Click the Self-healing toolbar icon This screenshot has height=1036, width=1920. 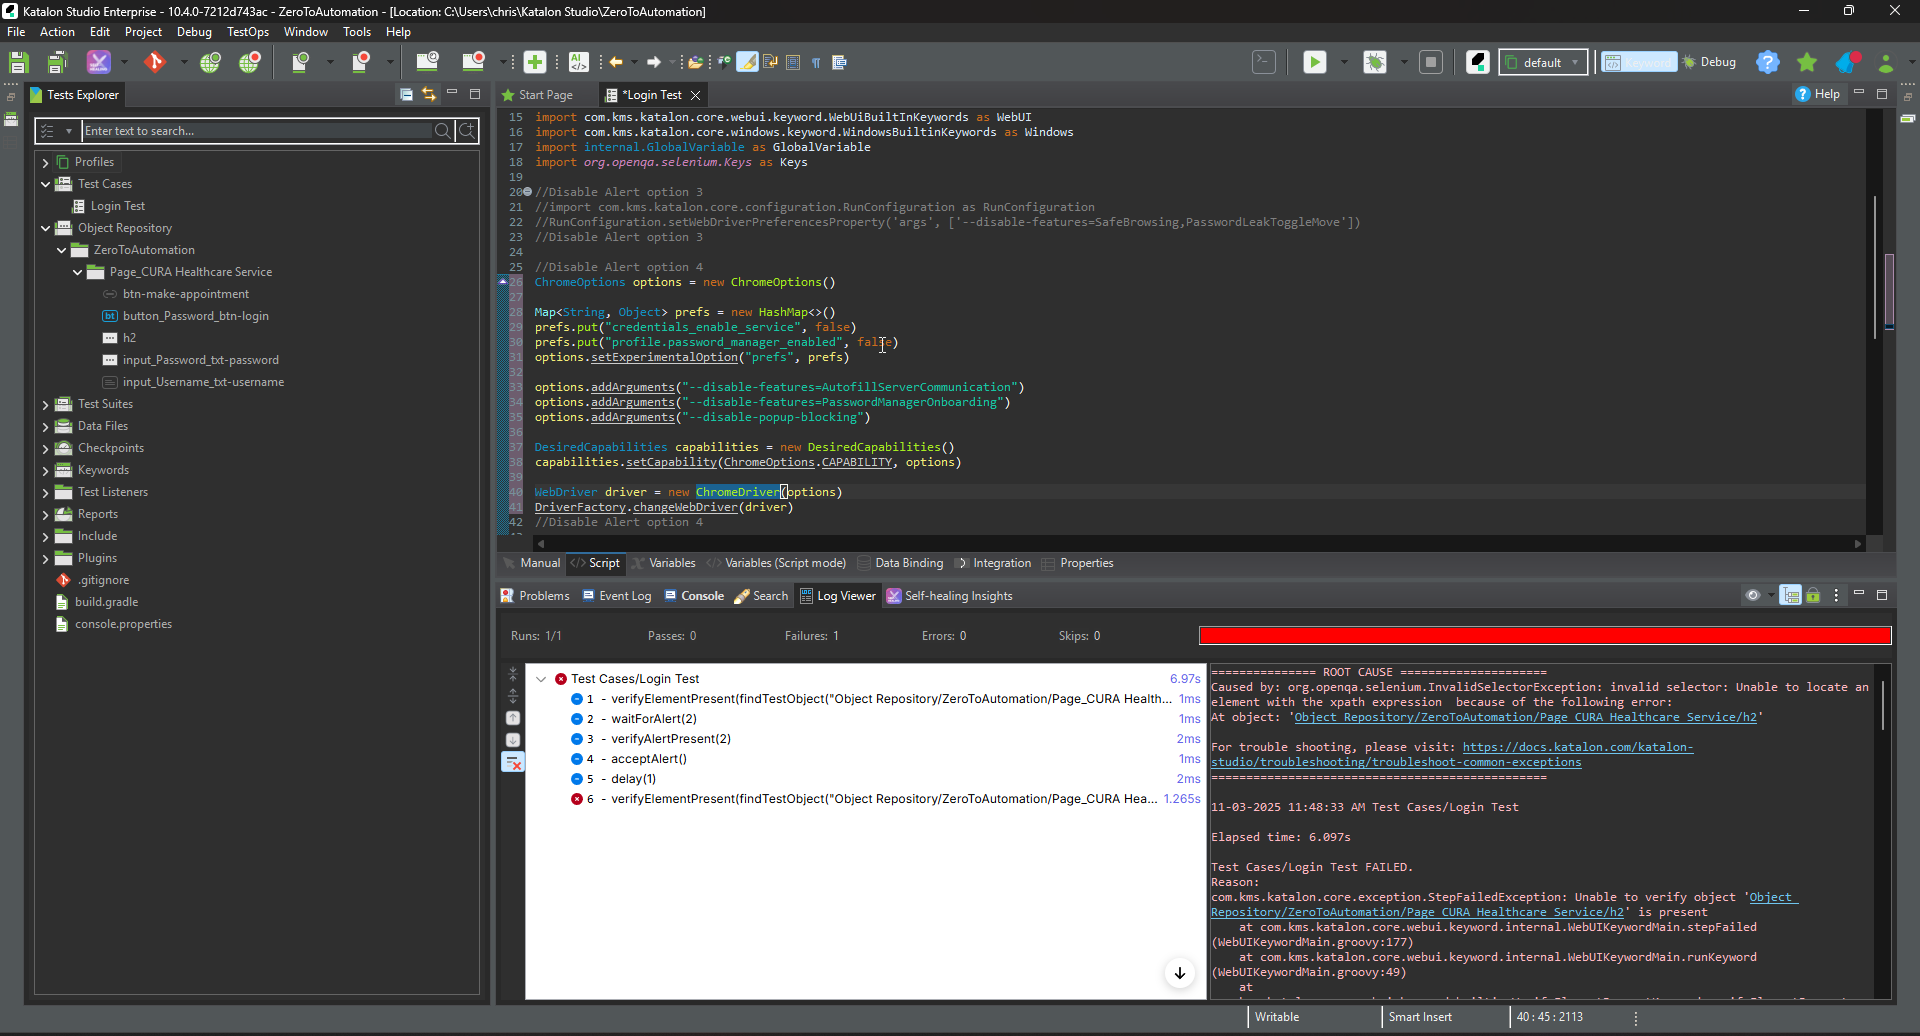click(98, 62)
